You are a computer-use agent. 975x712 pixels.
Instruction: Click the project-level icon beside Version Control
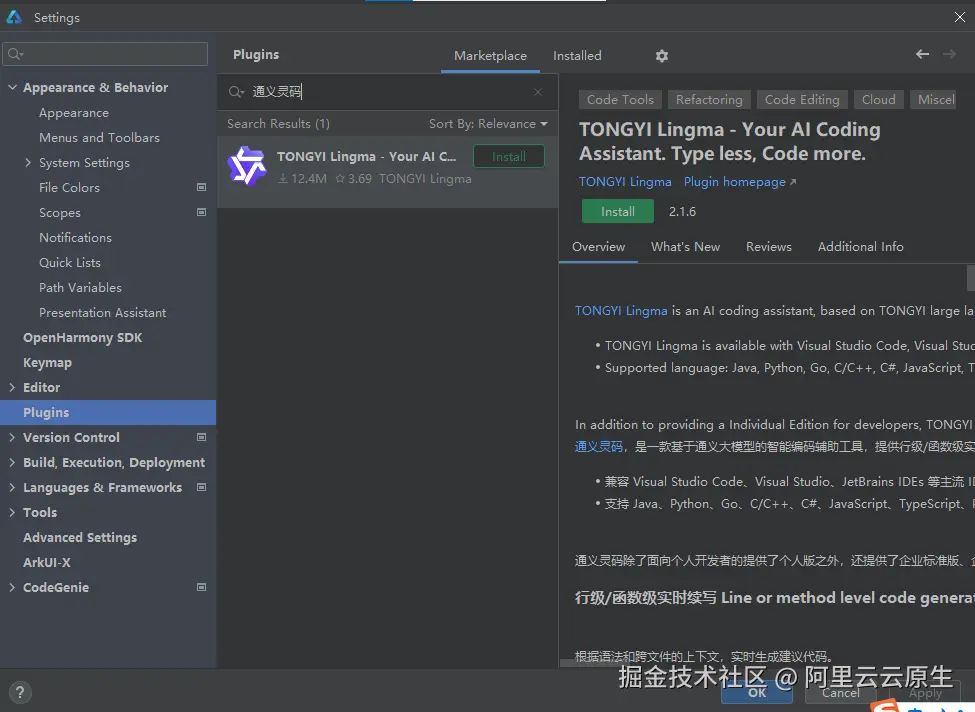[x=201, y=437]
